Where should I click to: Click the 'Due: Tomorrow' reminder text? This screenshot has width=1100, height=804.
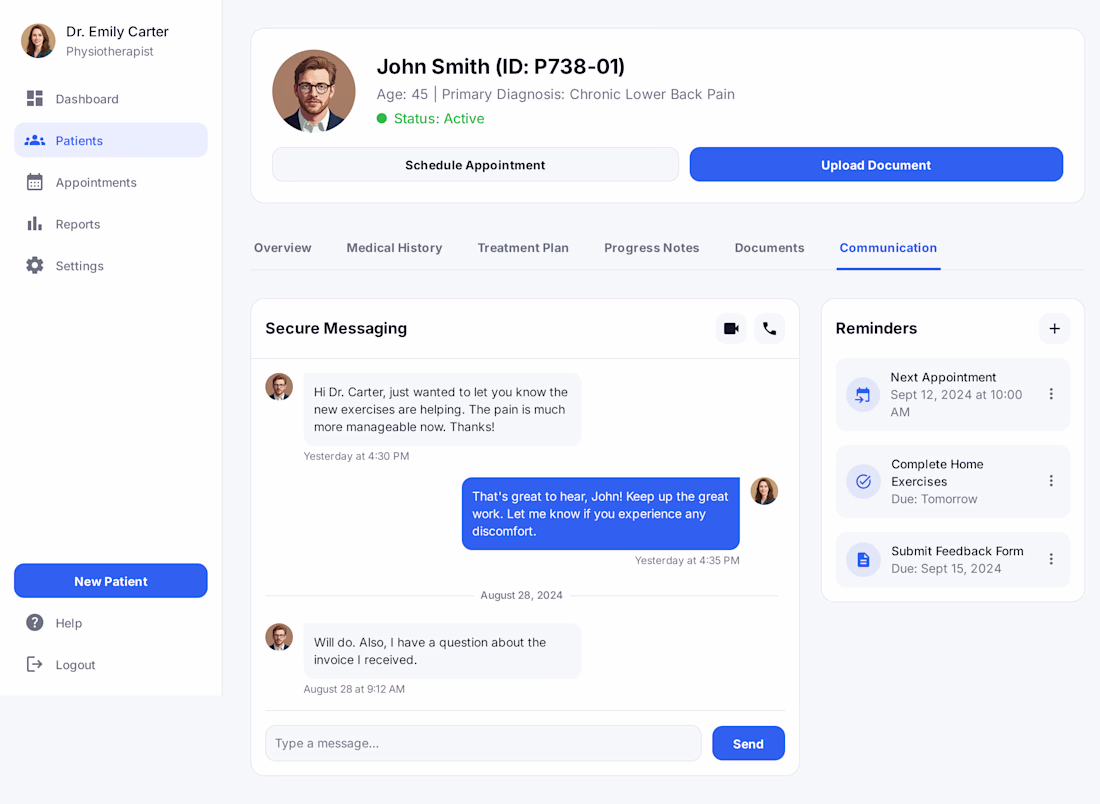pyautogui.click(x=934, y=499)
